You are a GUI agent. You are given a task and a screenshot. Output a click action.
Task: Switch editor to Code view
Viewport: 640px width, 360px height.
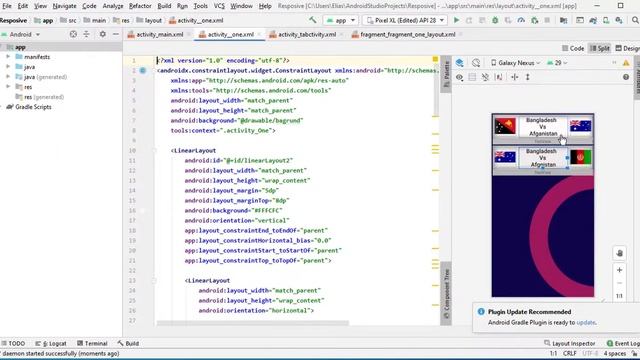pos(573,48)
